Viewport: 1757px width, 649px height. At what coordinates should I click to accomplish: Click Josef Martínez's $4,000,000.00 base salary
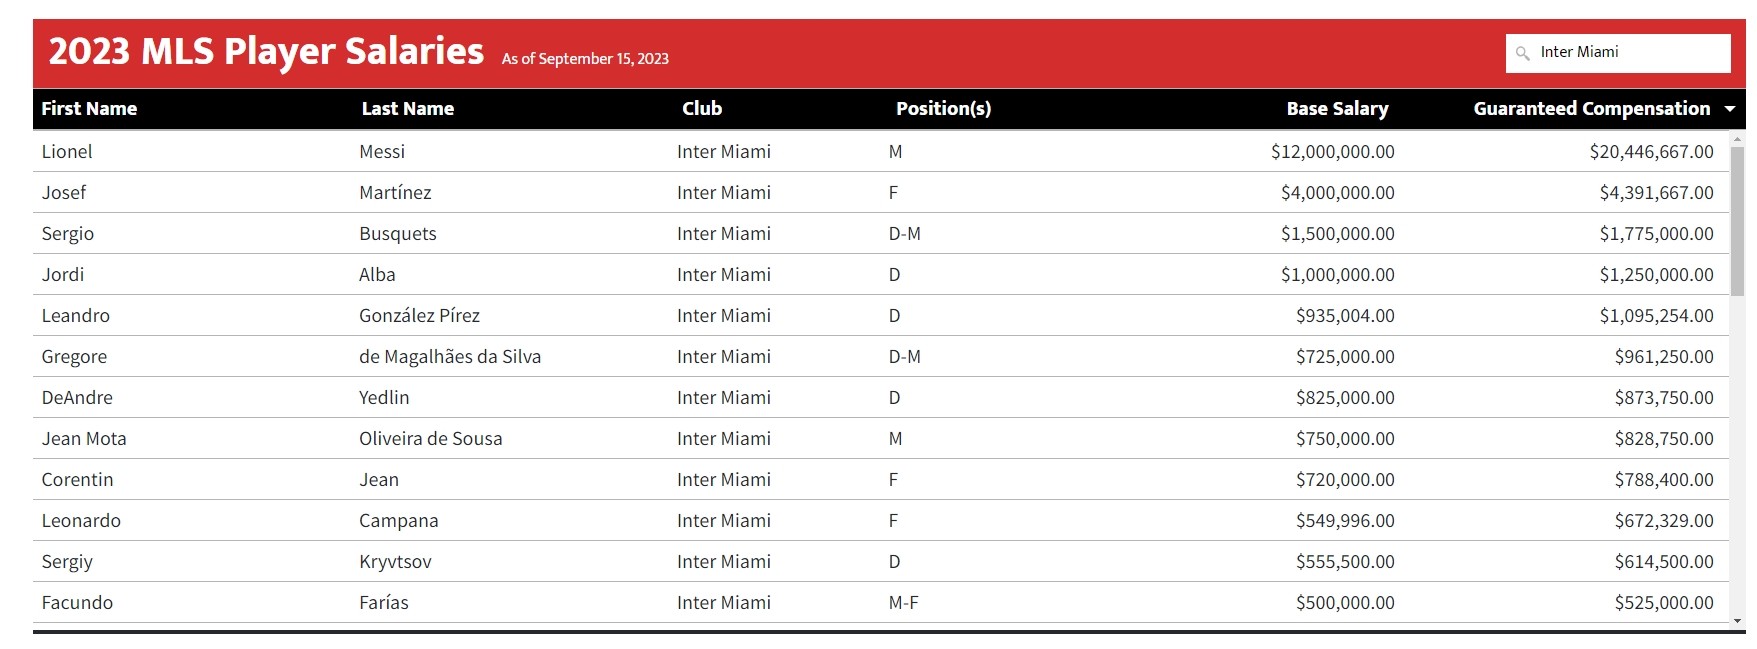tap(1337, 193)
